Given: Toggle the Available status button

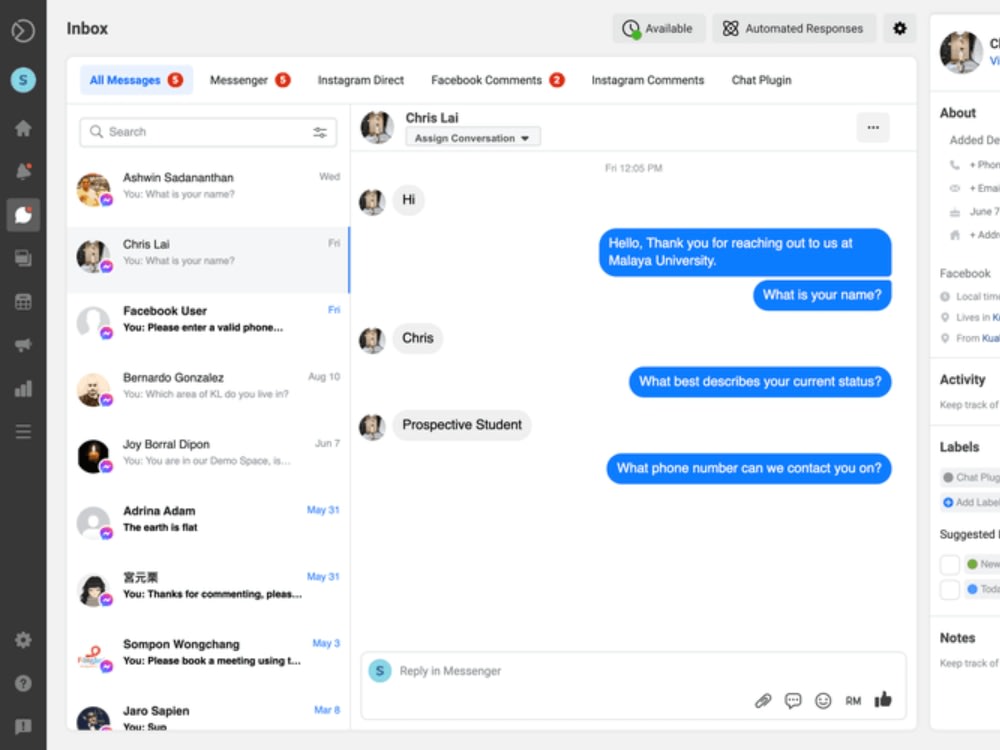Looking at the screenshot, I should click(659, 28).
